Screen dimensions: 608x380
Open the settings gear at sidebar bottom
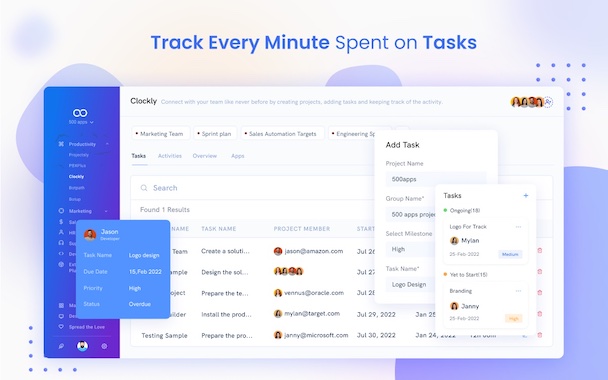(x=104, y=346)
